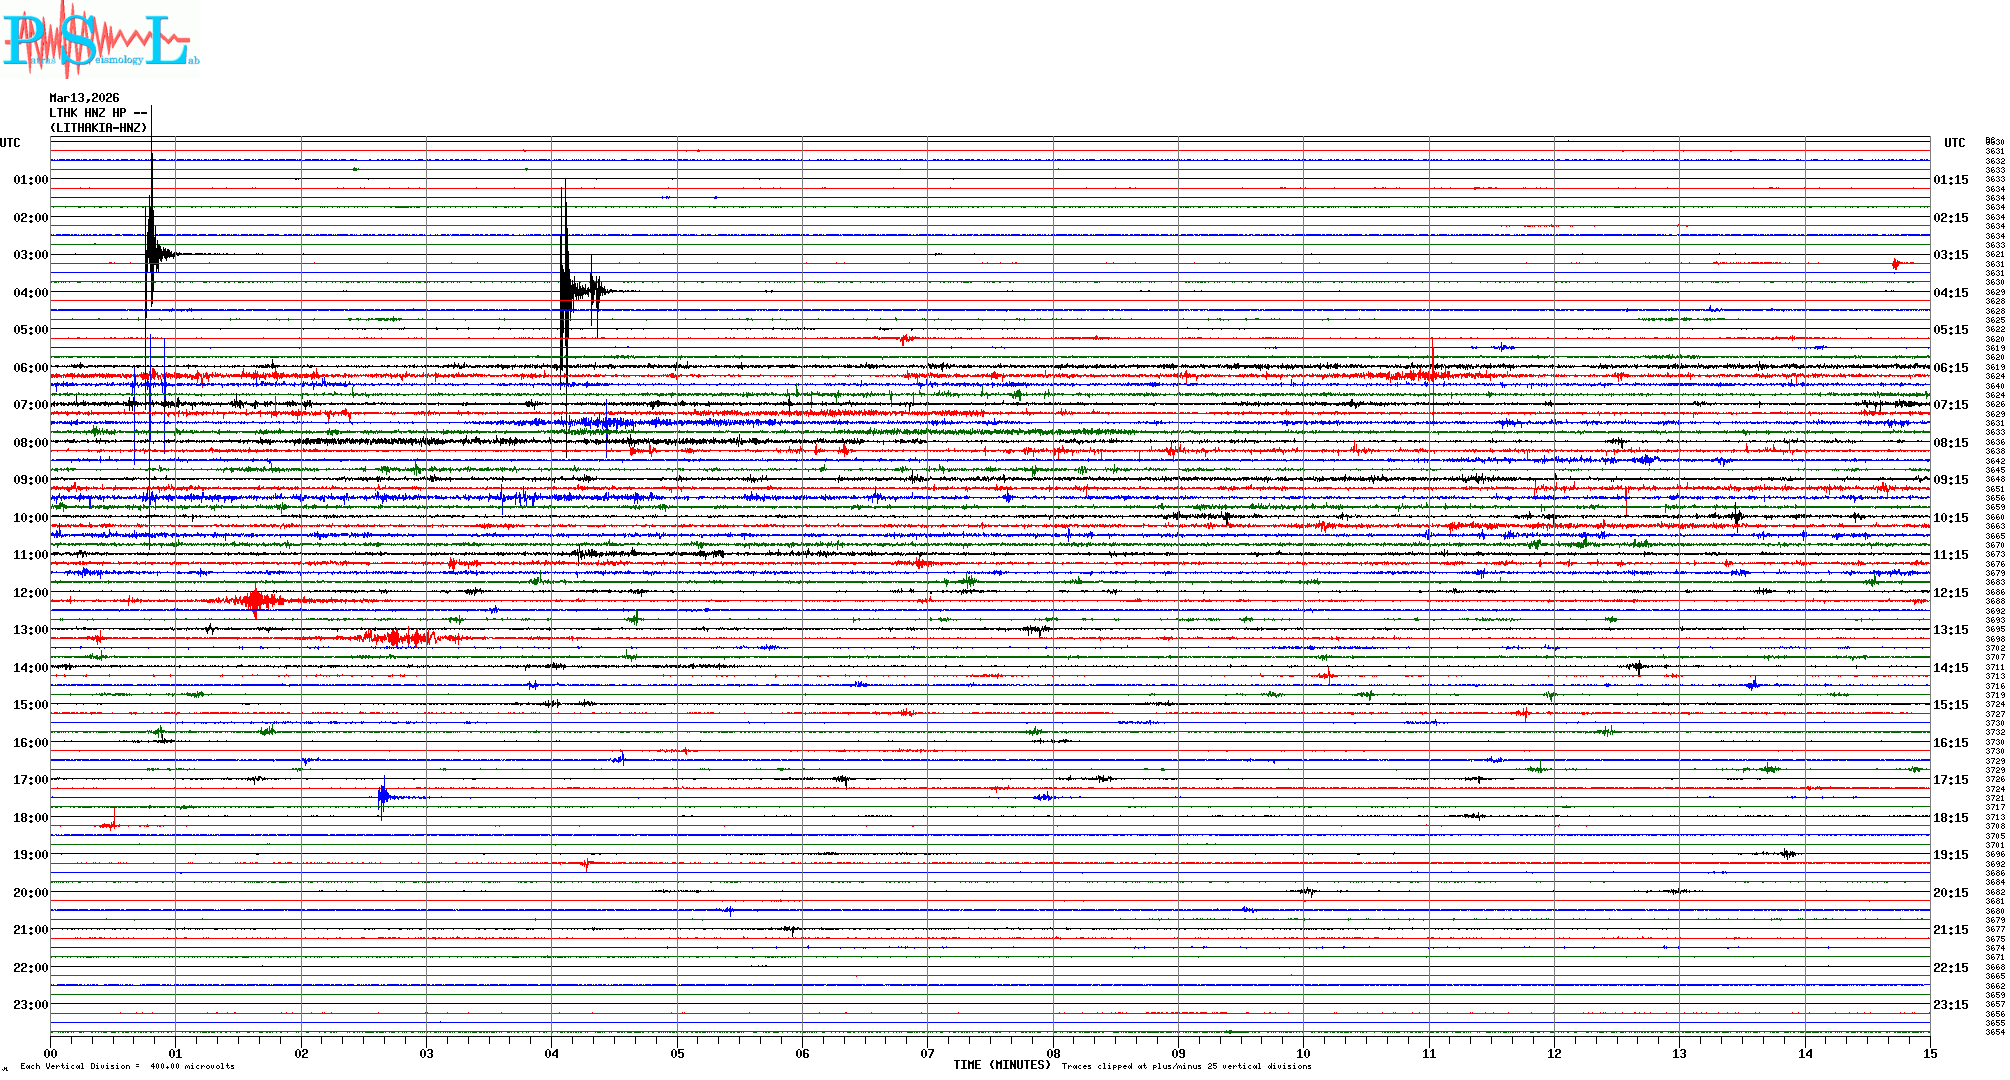This screenshot has width=2010, height=1080.
Task: Click the 15 minute tick label at the bottom right
Action: pyautogui.click(x=1929, y=1053)
